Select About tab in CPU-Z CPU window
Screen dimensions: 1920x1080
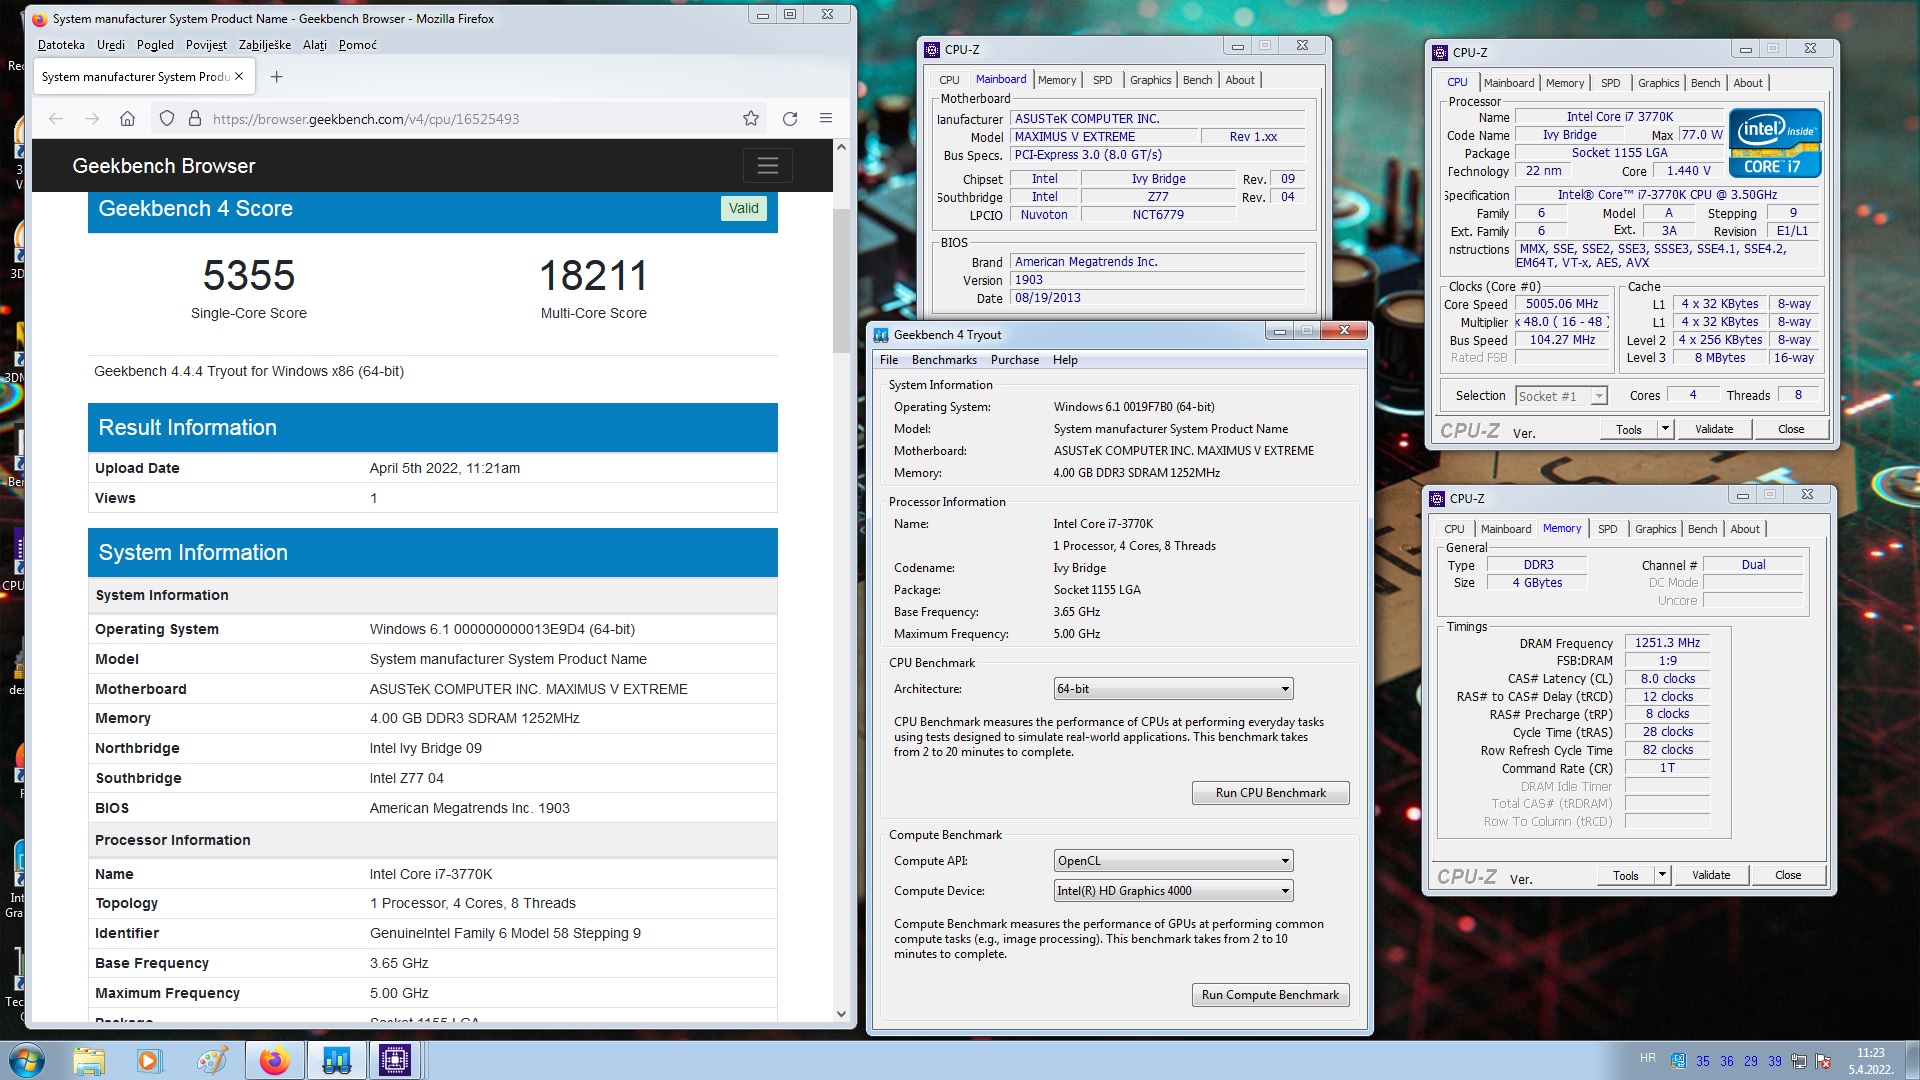[x=1747, y=83]
